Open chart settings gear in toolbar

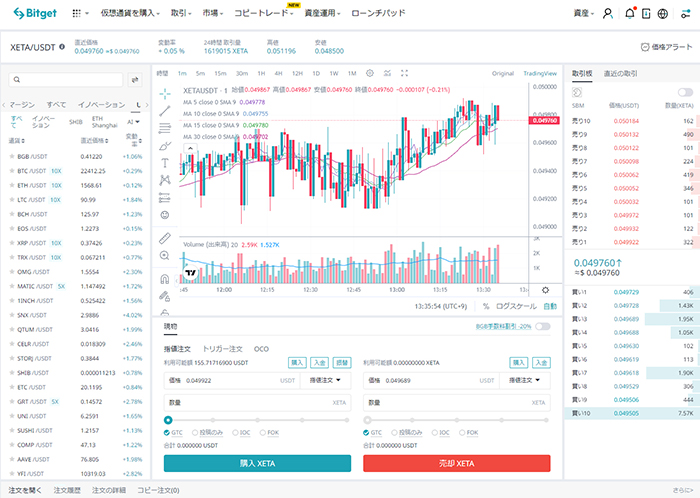tap(370, 73)
